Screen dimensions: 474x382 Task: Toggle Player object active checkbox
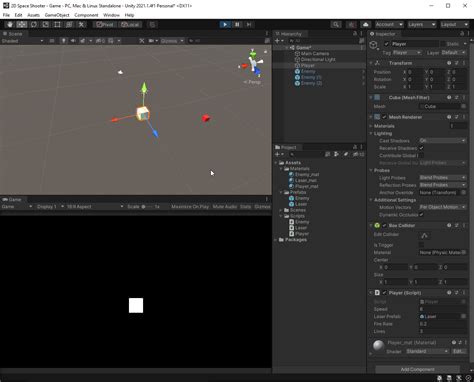coord(387,44)
